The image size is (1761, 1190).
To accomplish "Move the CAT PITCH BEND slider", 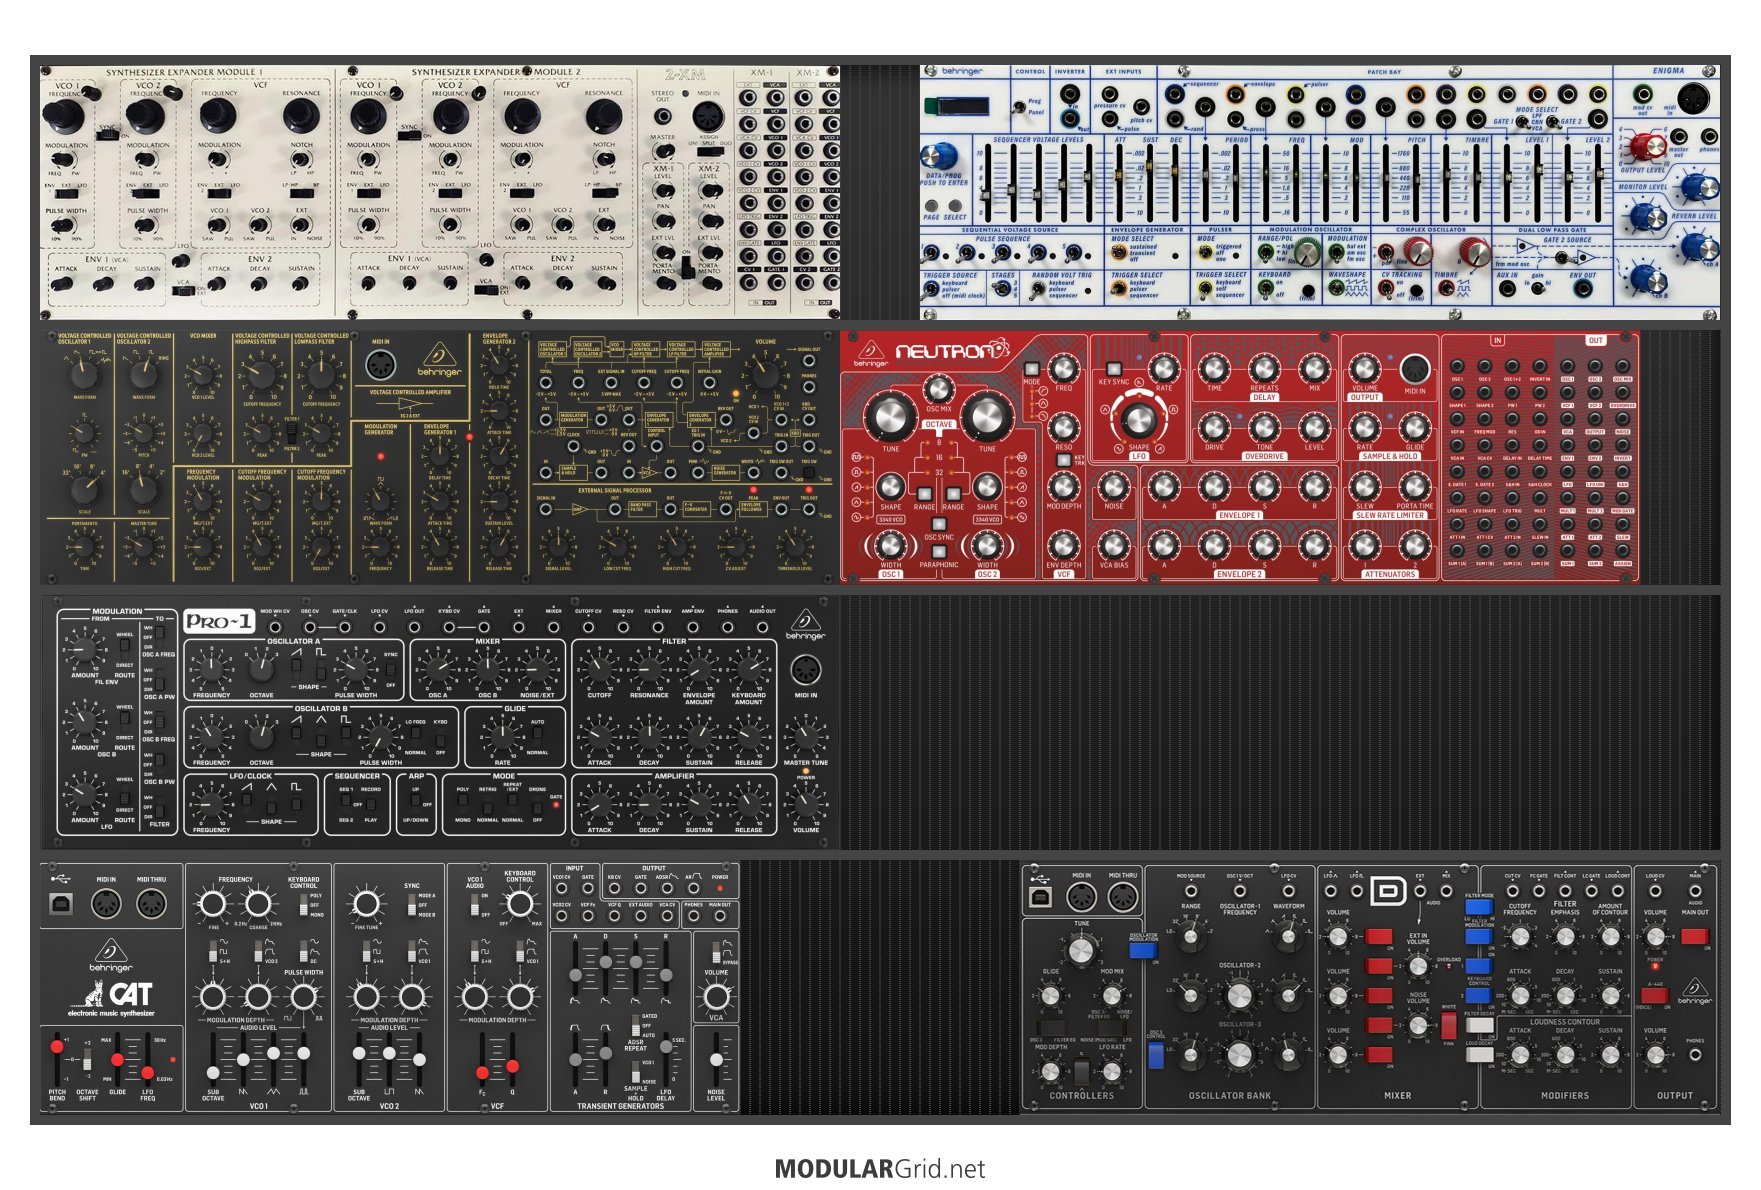I will pyautogui.click(x=57, y=1046).
